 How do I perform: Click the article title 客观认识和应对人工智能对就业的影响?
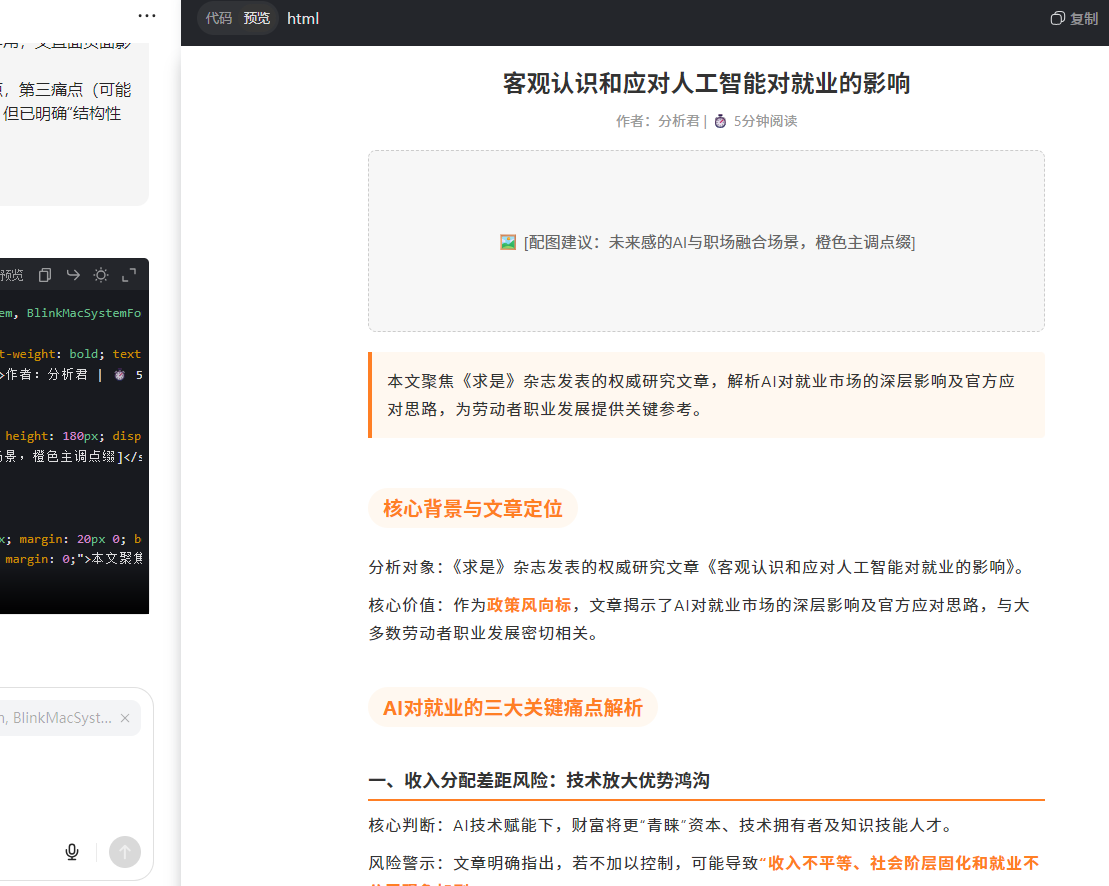coord(706,83)
